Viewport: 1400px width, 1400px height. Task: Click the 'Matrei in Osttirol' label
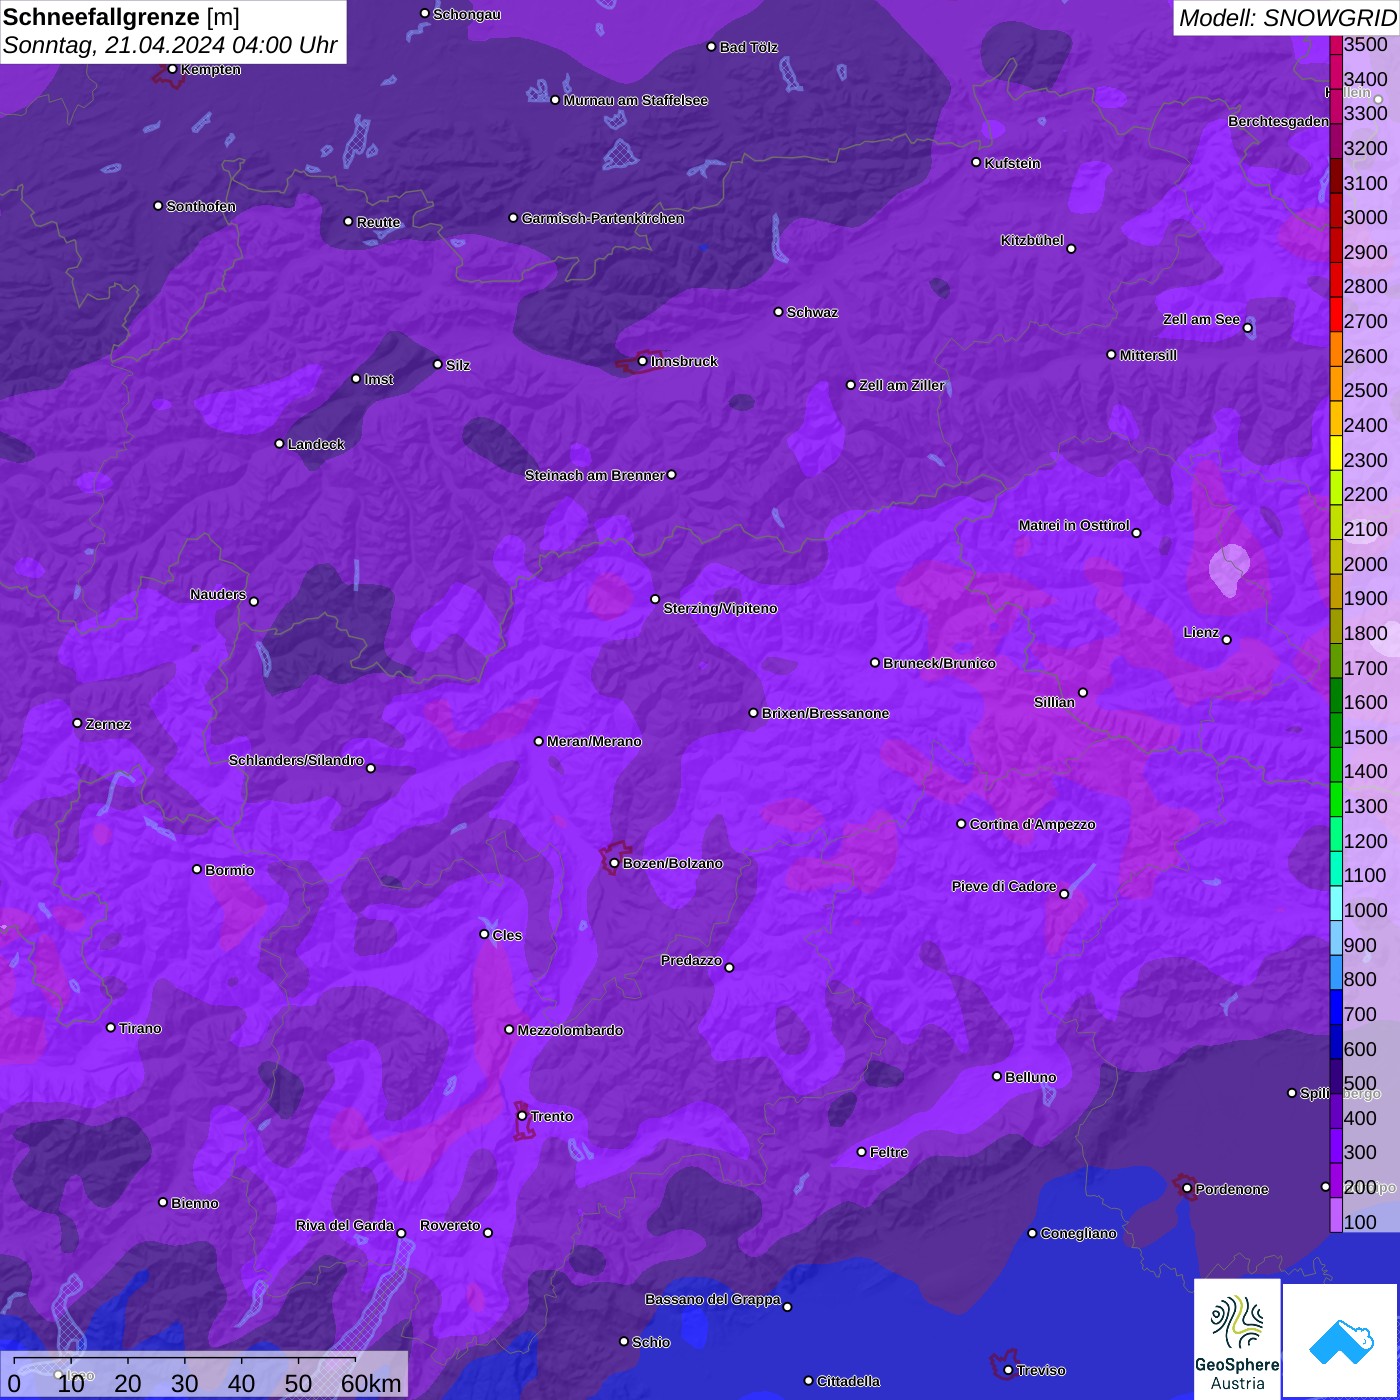pyautogui.click(x=1074, y=525)
